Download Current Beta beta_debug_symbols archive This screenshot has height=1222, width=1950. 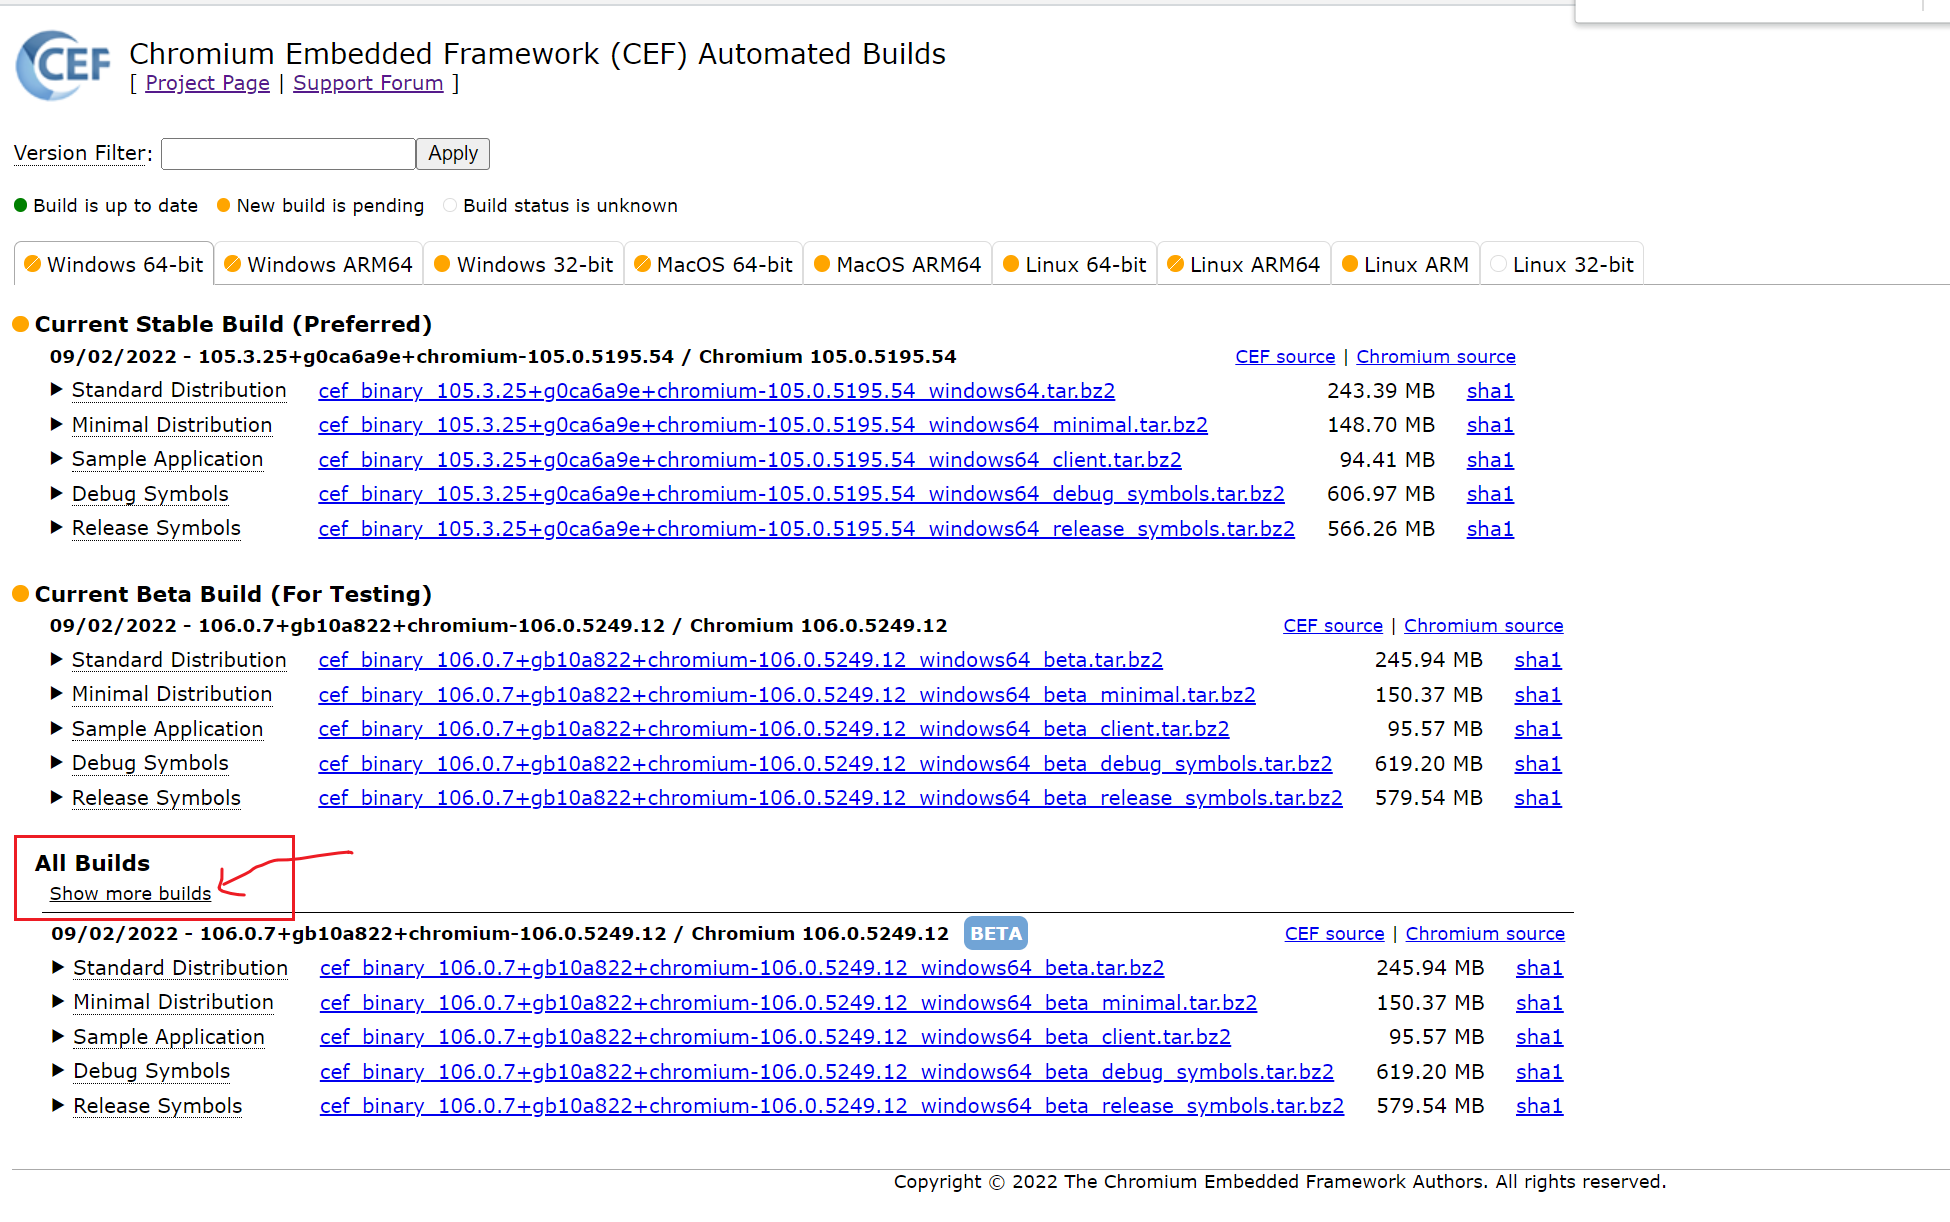coord(825,764)
